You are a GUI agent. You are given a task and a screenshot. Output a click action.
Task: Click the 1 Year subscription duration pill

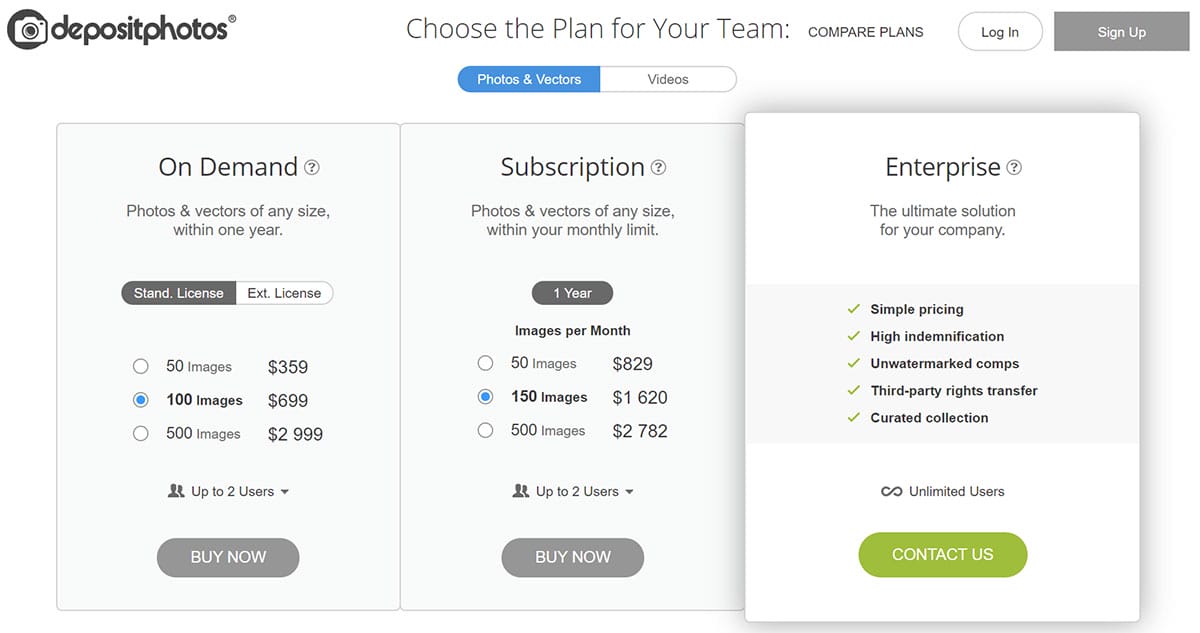pyautogui.click(x=572, y=293)
